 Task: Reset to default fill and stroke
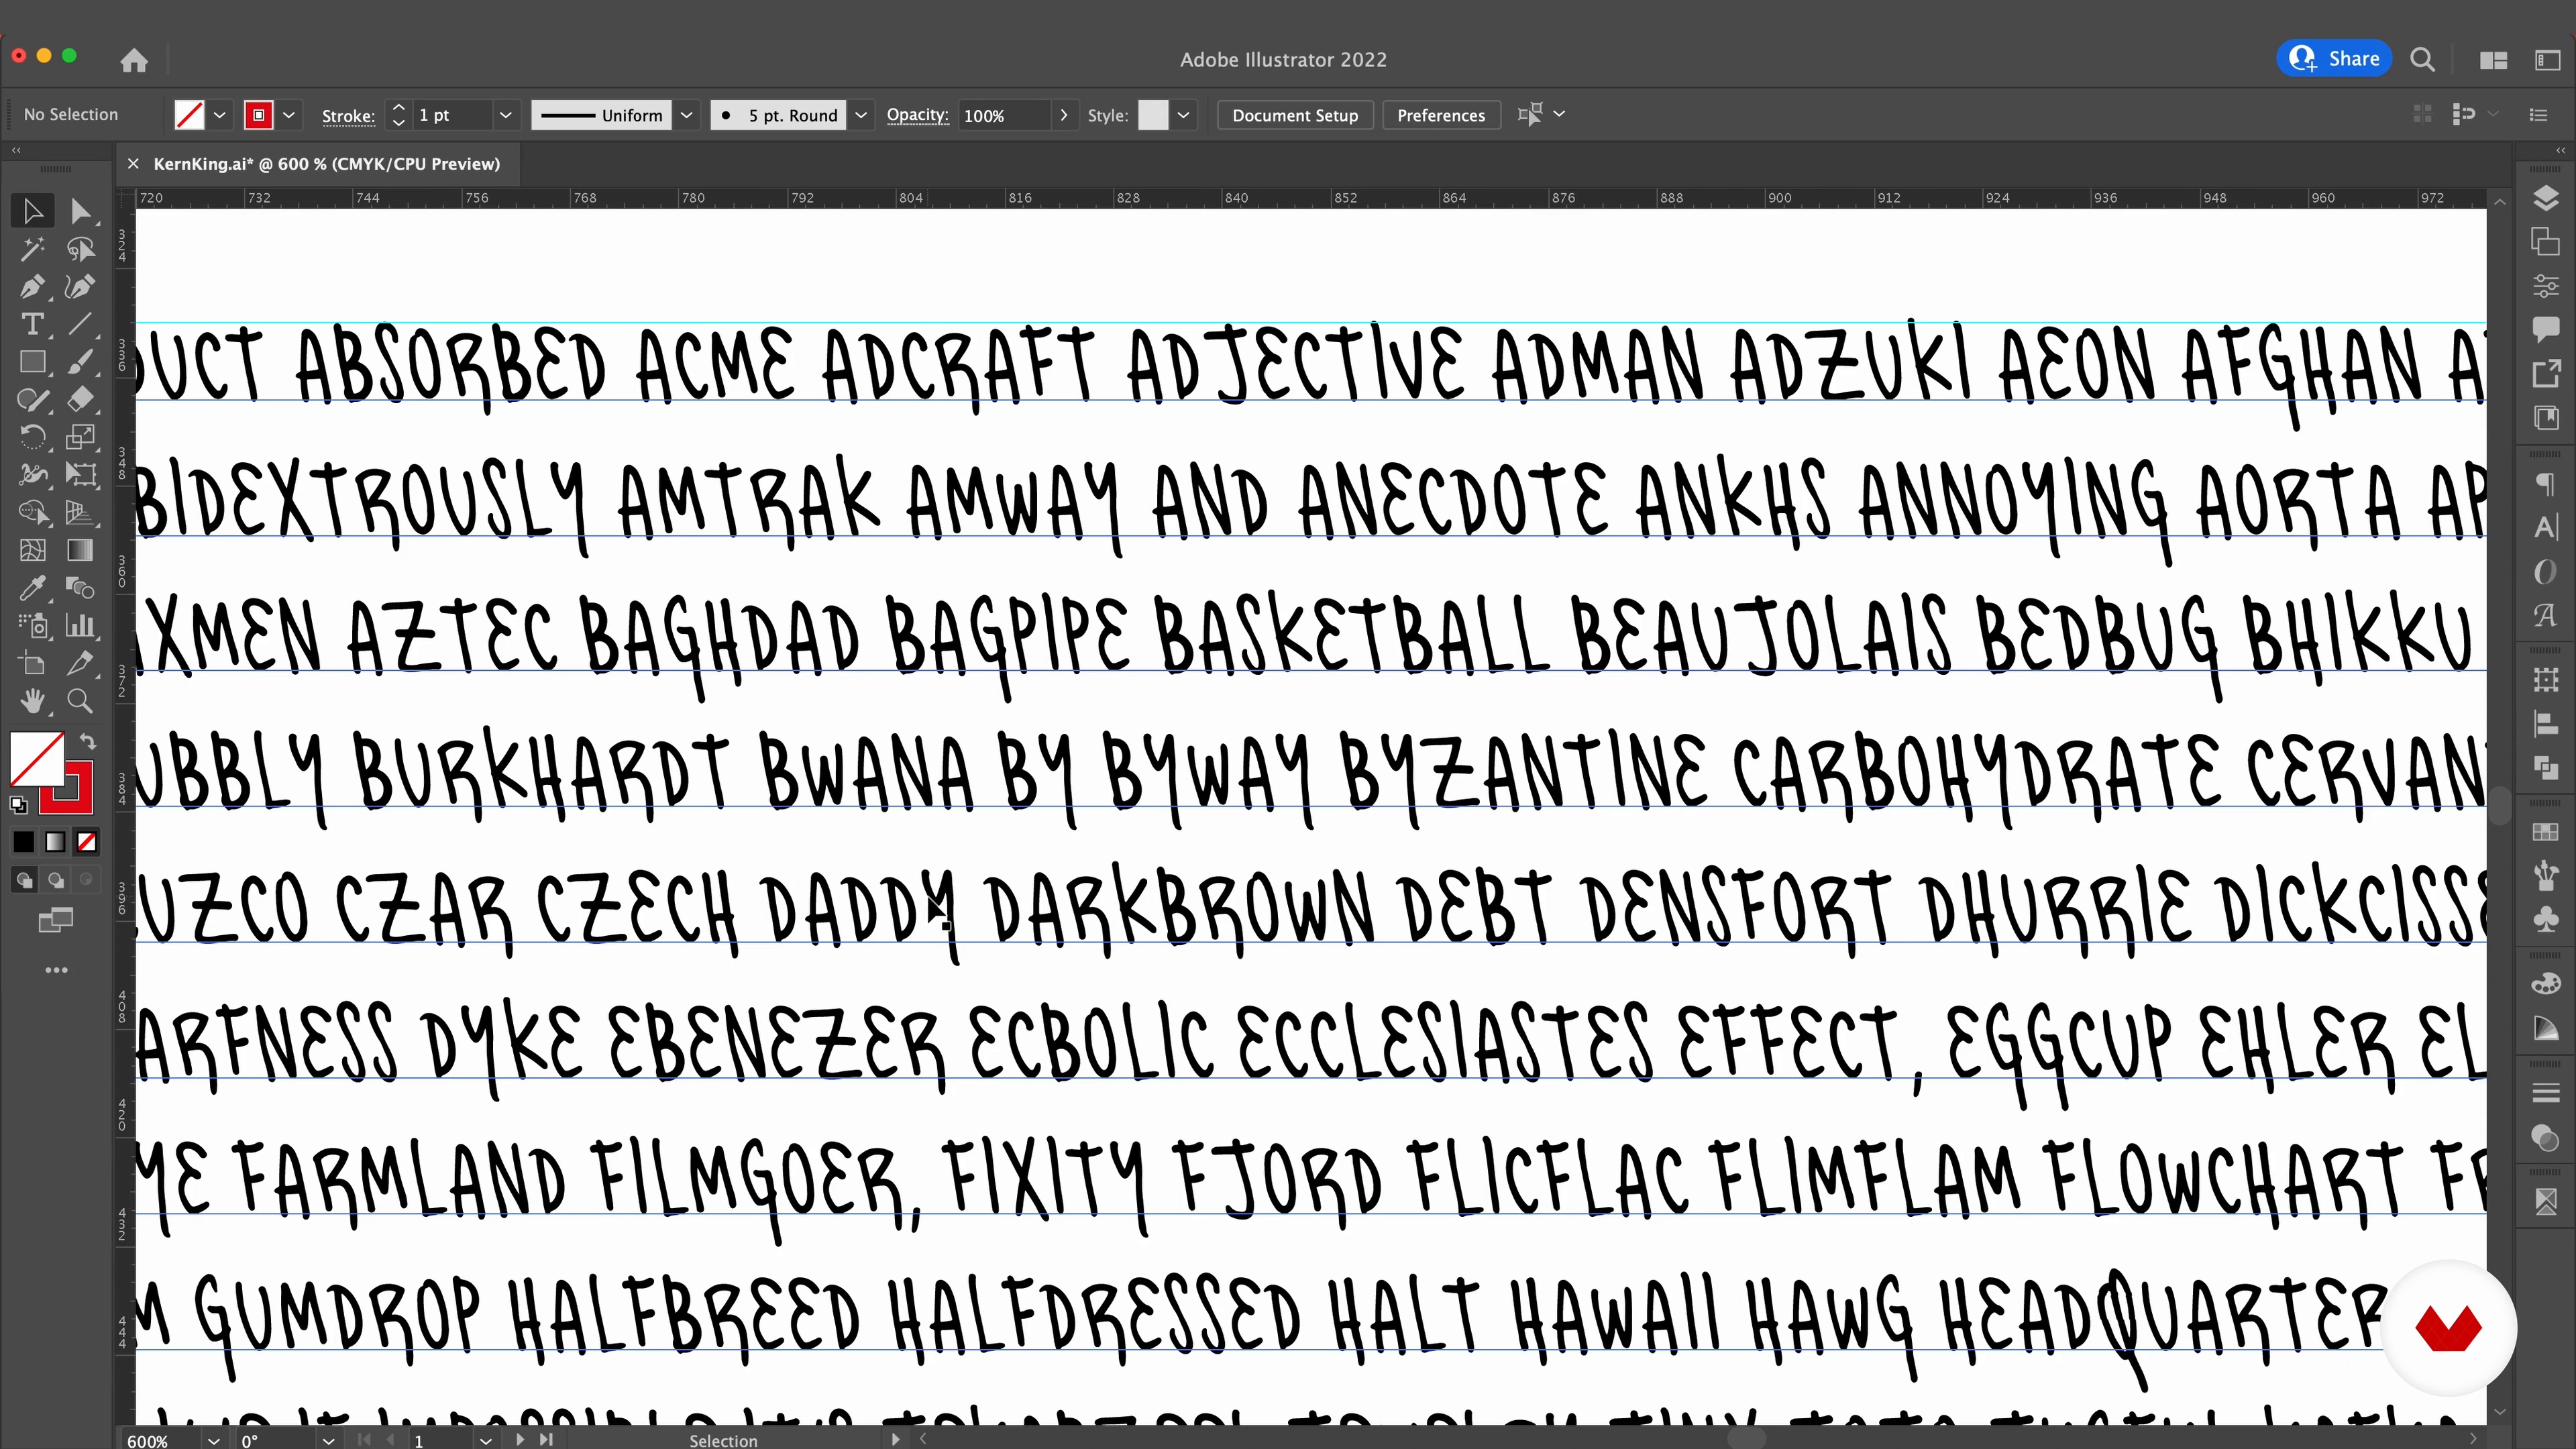[x=18, y=804]
